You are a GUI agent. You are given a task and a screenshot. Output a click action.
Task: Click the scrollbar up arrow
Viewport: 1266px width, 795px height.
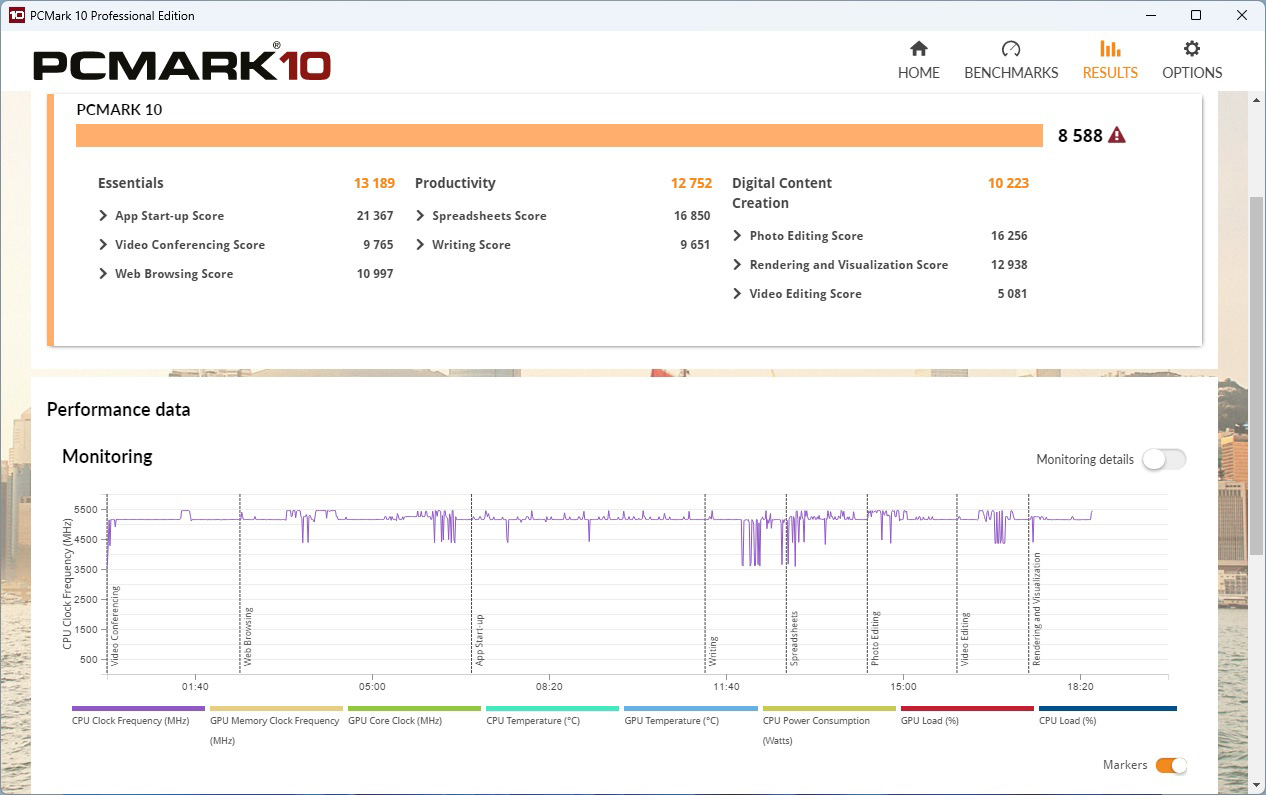[1257, 98]
